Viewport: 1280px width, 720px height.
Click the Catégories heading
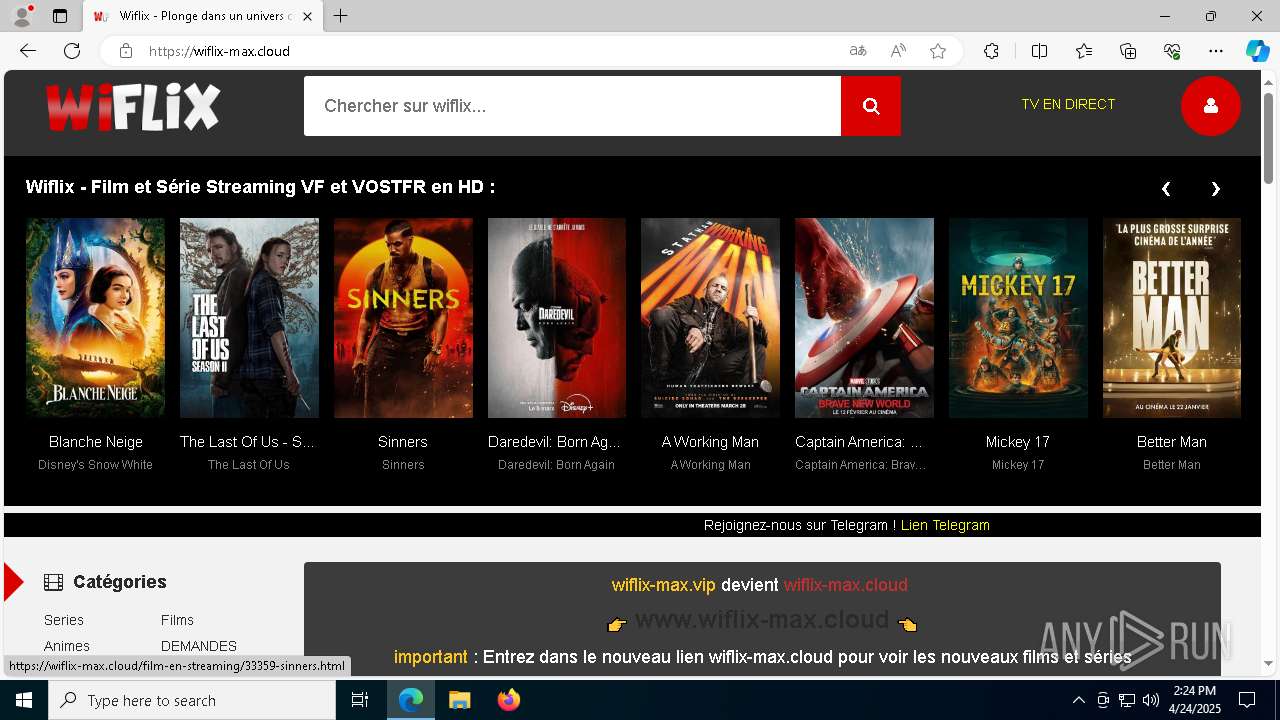tap(120, 582)
